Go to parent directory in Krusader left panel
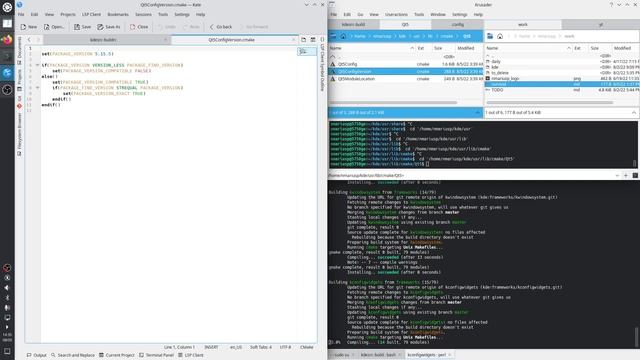640x360 pixels. (x=406, y=57)
